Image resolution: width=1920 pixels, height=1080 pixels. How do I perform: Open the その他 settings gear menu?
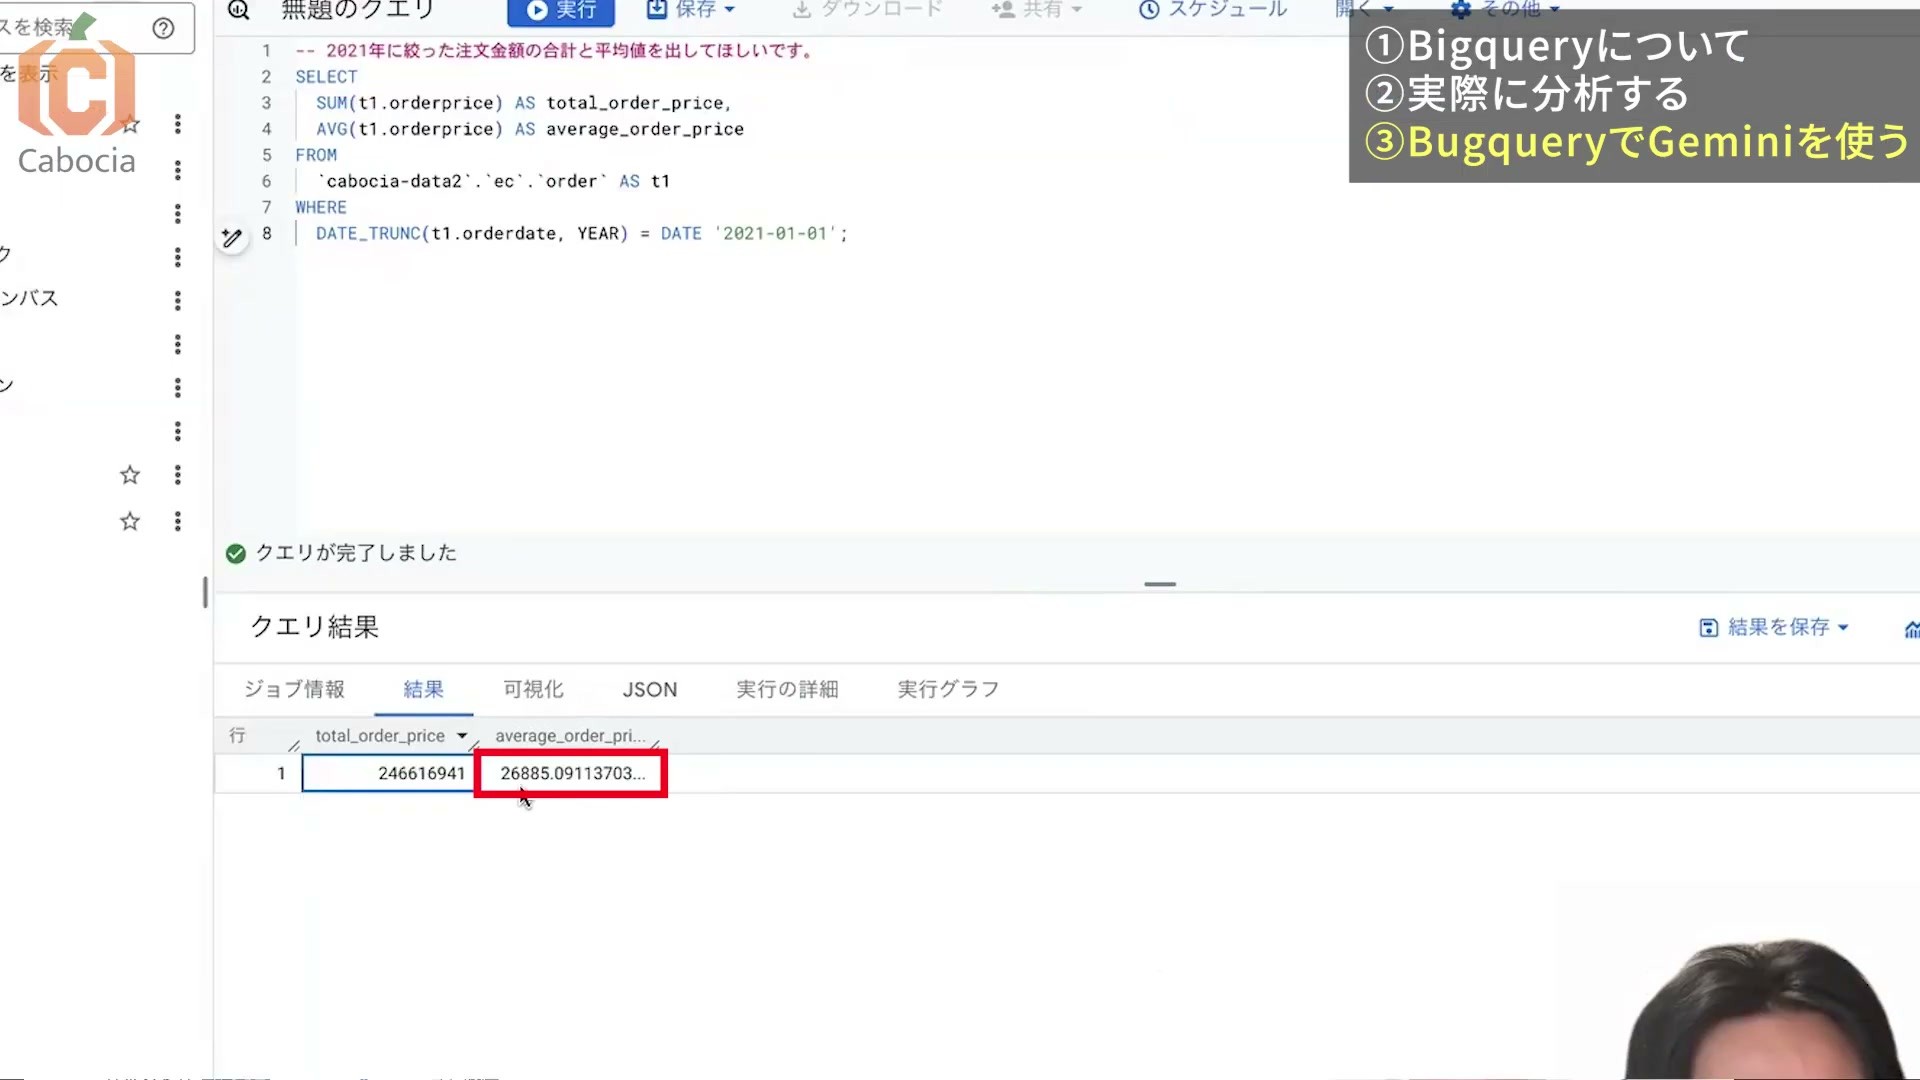(x=1505, y=9)
